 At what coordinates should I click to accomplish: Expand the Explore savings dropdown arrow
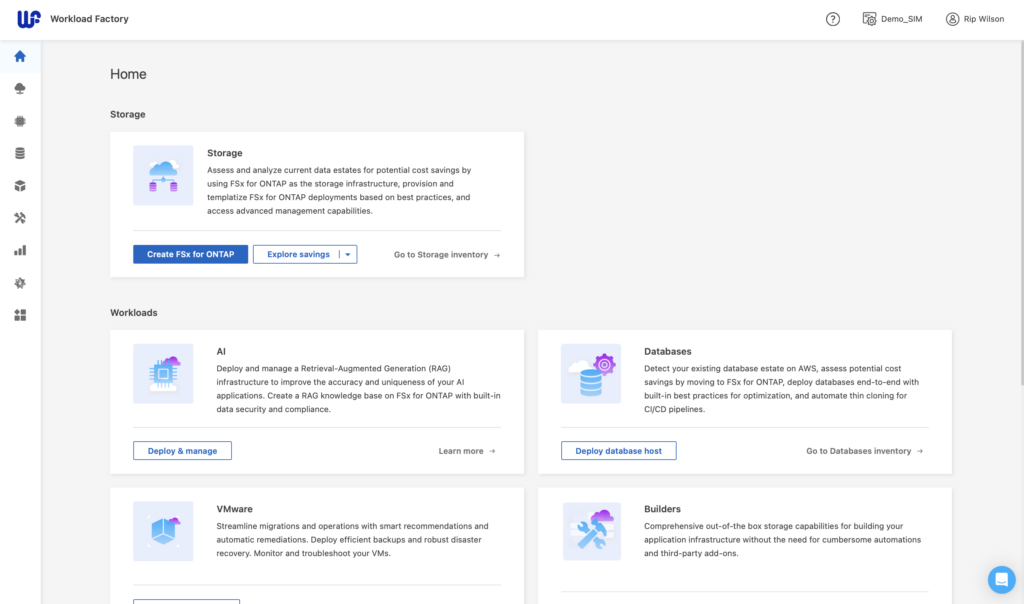coord(348,255)
